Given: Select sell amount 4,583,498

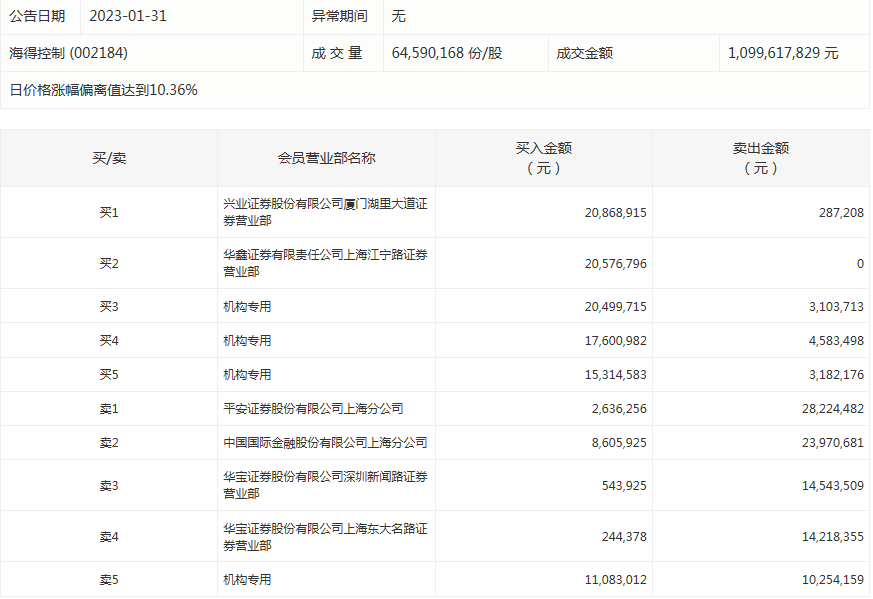Looking at the screenshot, I should pos(836,341).
